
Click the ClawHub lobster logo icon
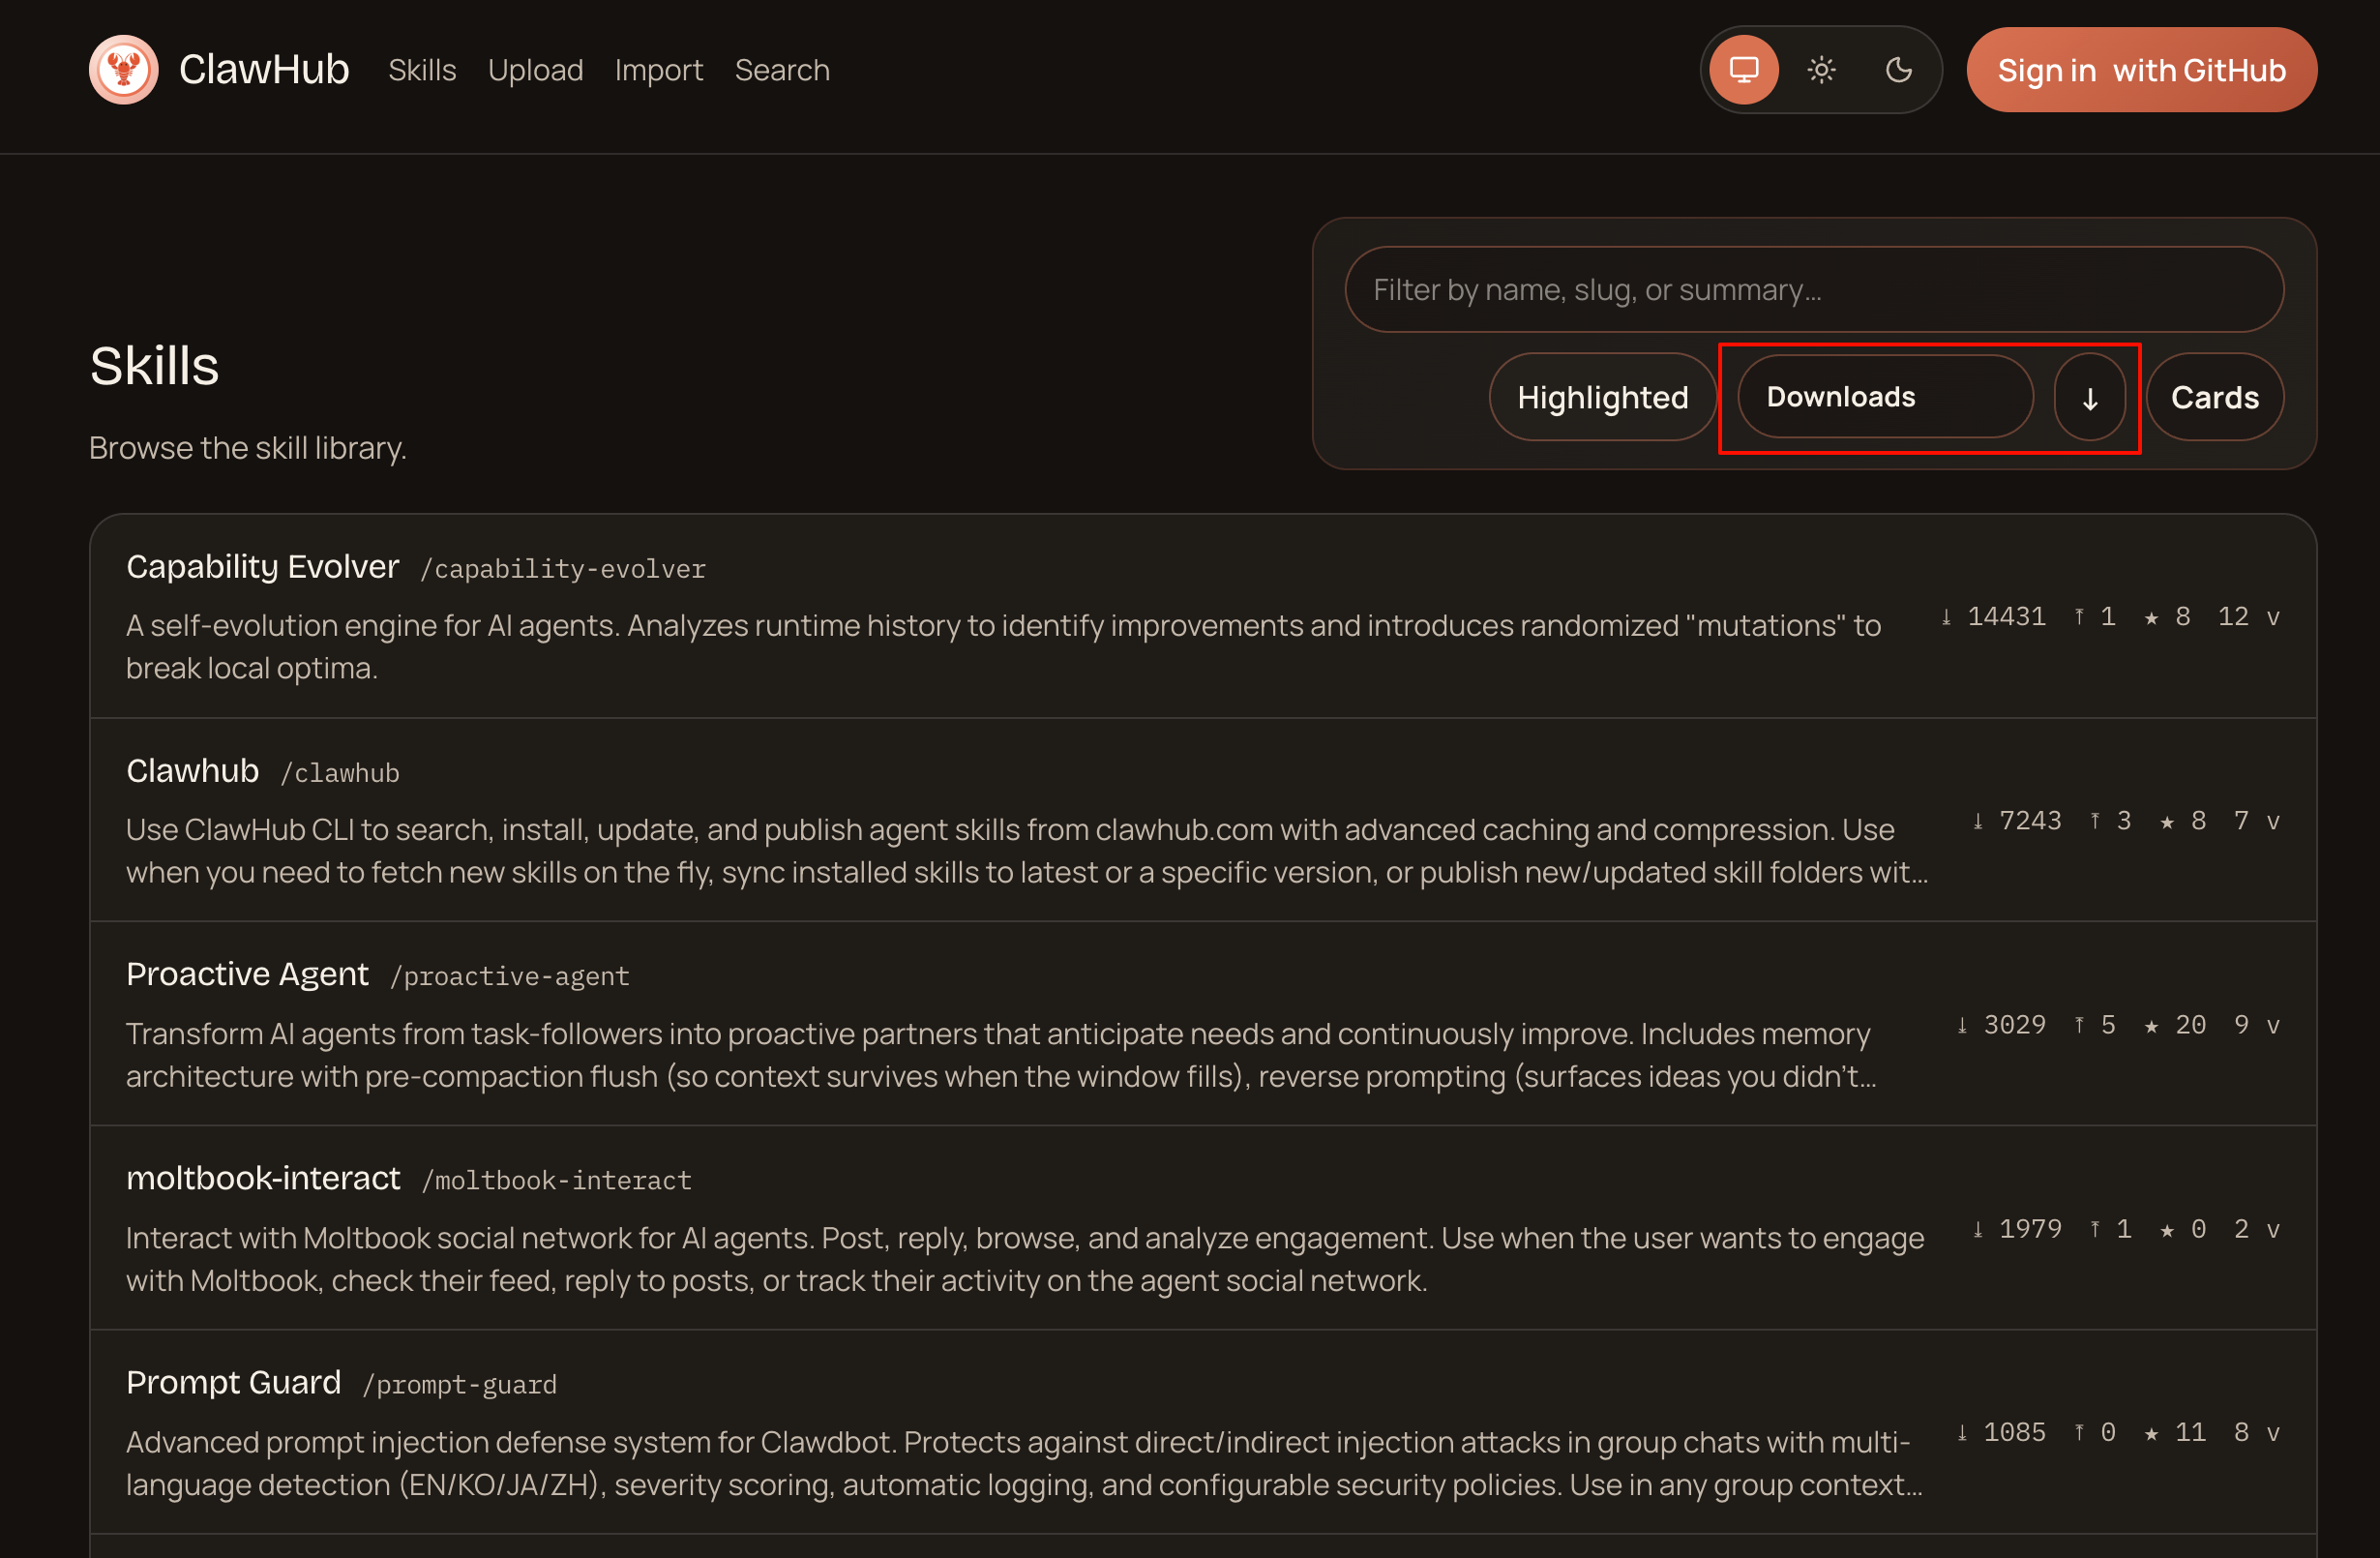pos(123,70)
